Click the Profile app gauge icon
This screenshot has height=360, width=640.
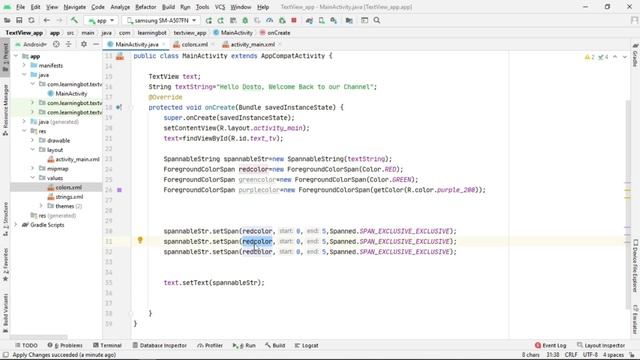(269, 20)
